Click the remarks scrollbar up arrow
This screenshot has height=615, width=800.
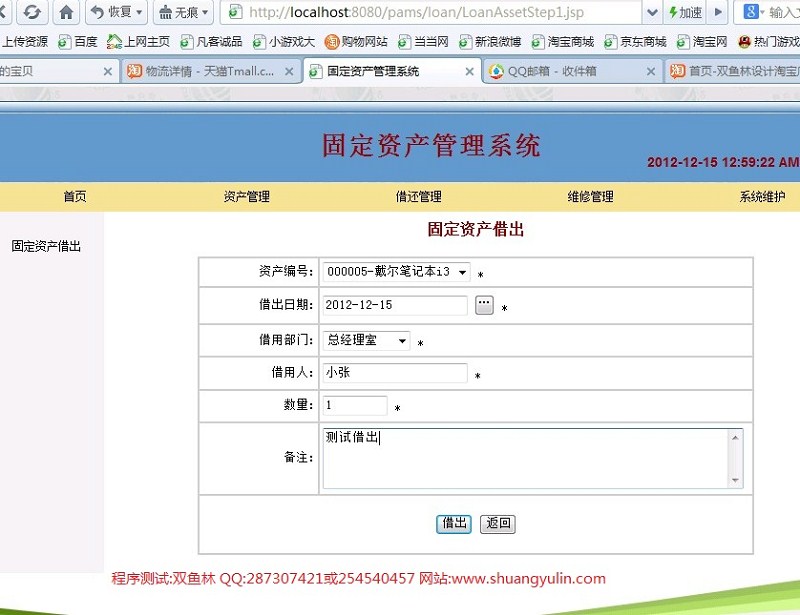(x=735, y=437)
